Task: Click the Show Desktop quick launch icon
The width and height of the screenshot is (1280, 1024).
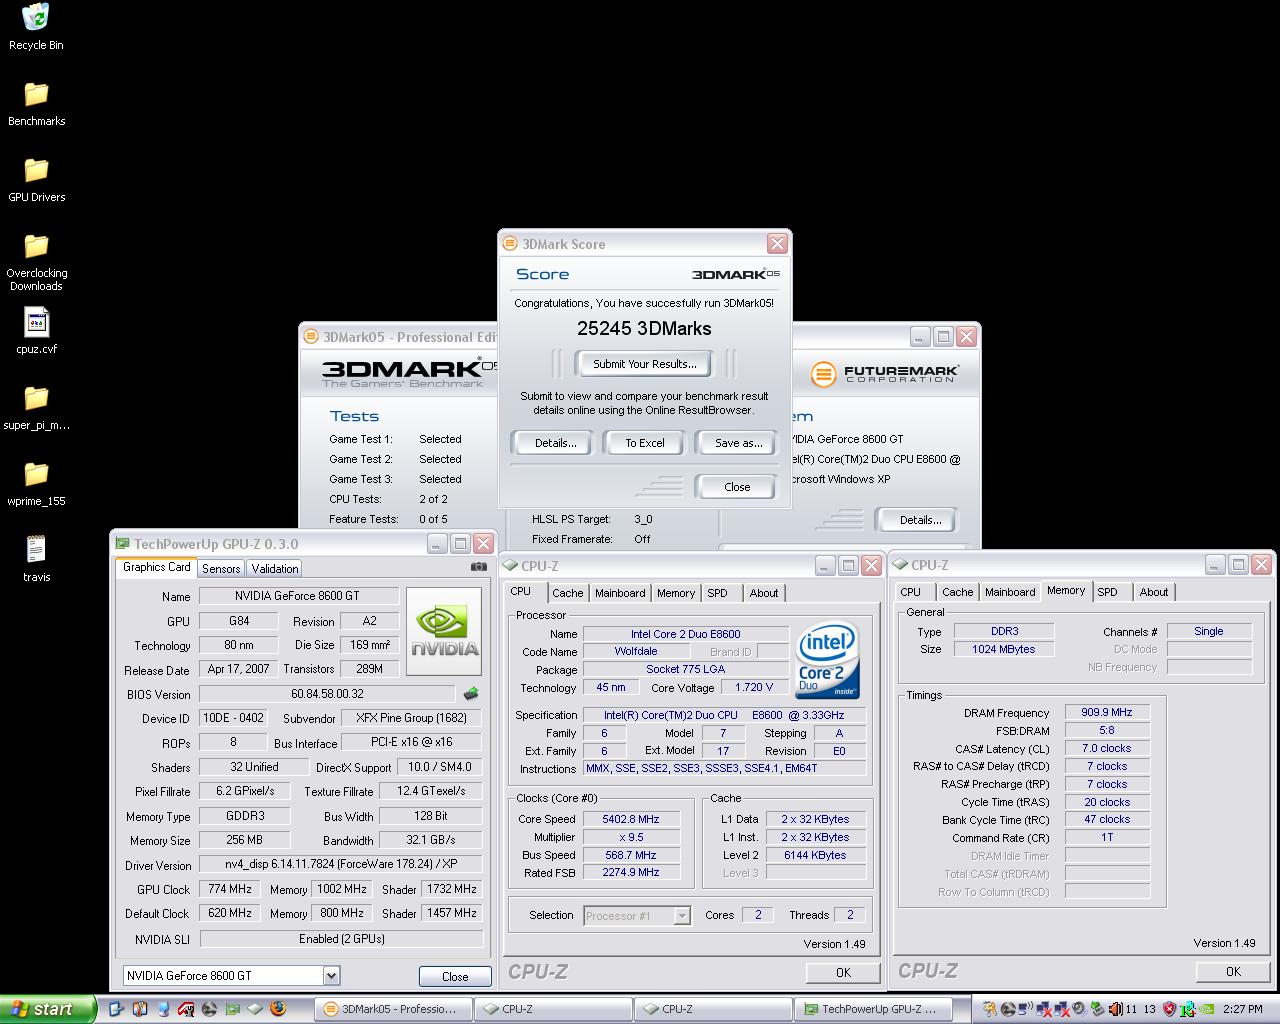Action: point(115,1009)
